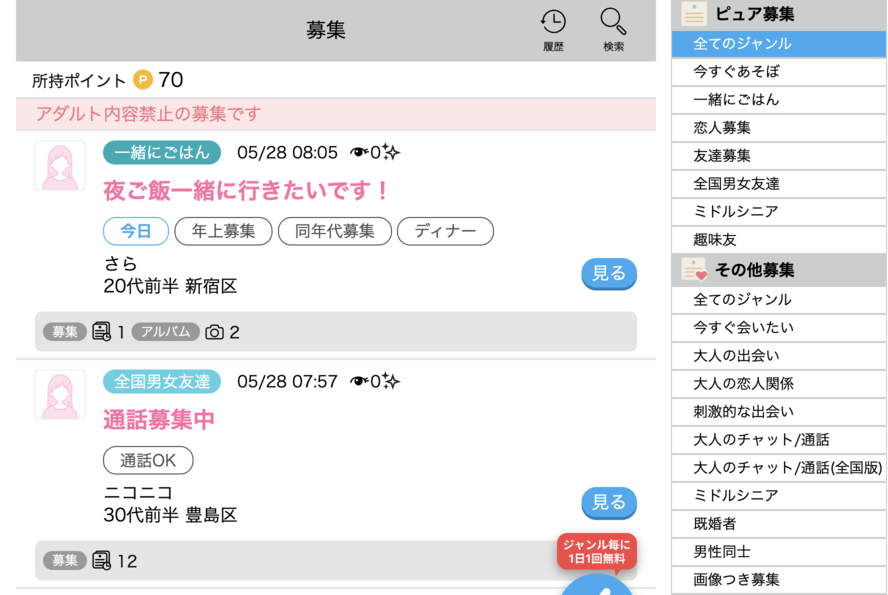
Task: Select the 同年代募集 tag
Action: pos(335,231)
